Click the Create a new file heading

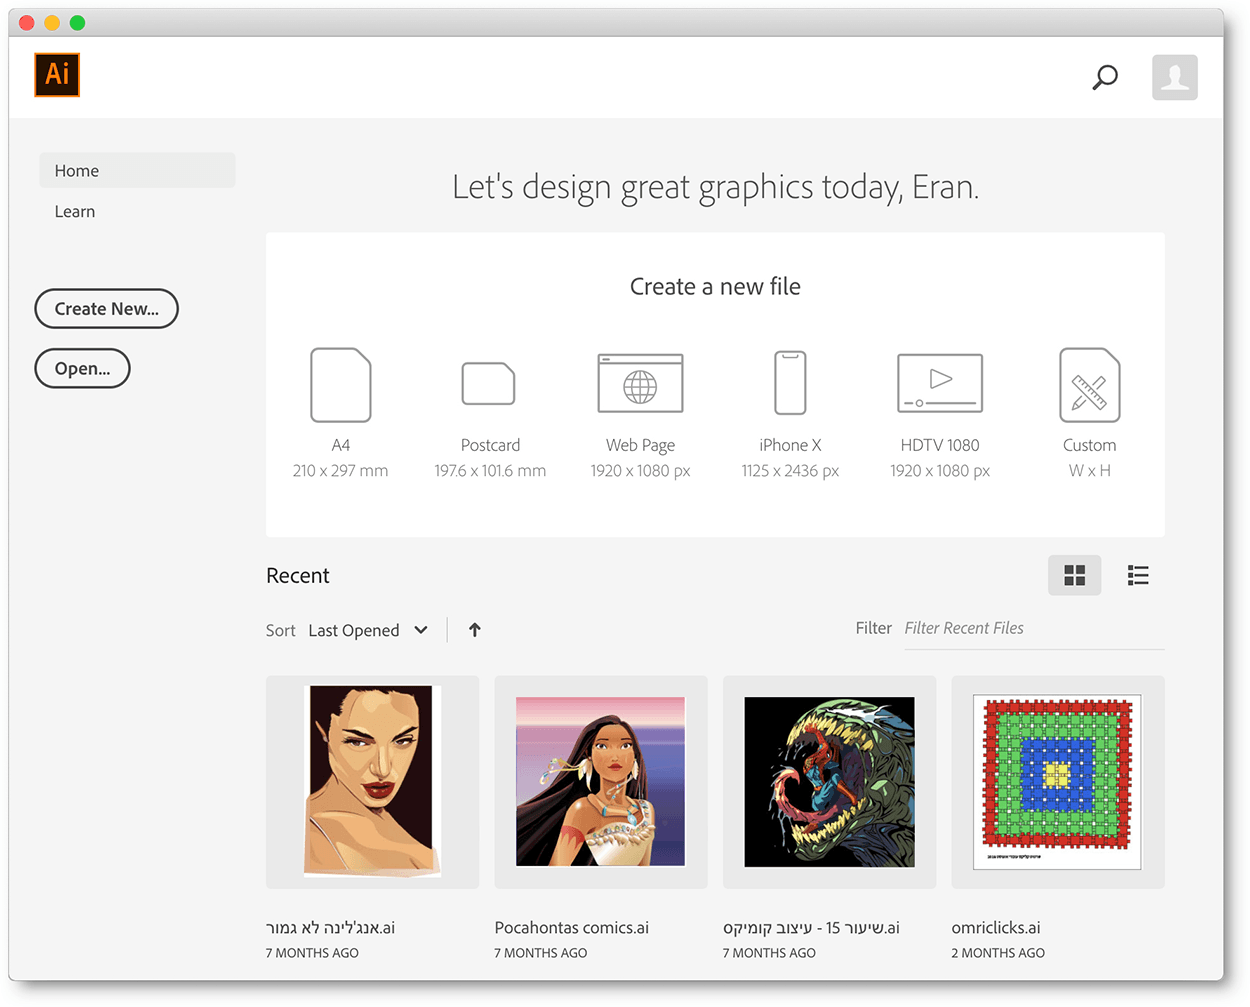pos(715,287)
